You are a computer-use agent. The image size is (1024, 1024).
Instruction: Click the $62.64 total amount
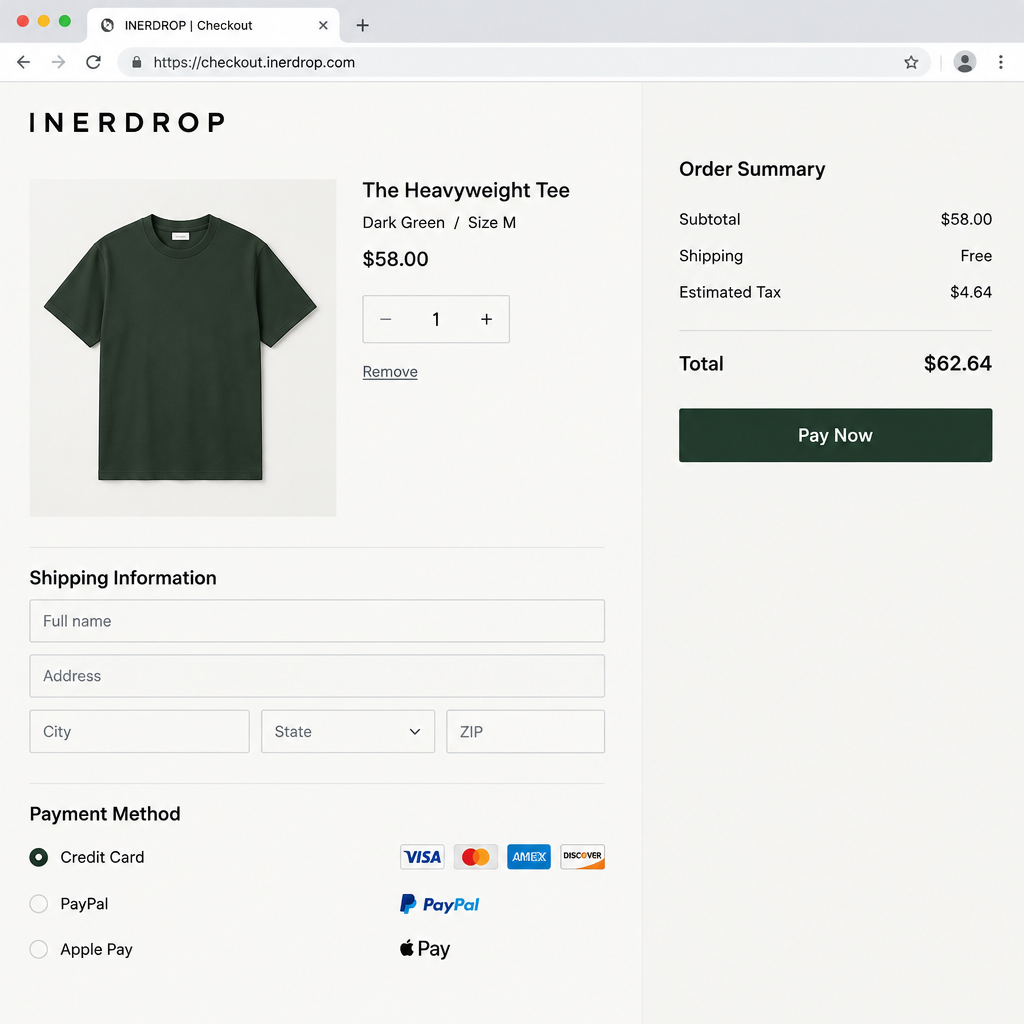pyautogui.click(x=957, y=363)
